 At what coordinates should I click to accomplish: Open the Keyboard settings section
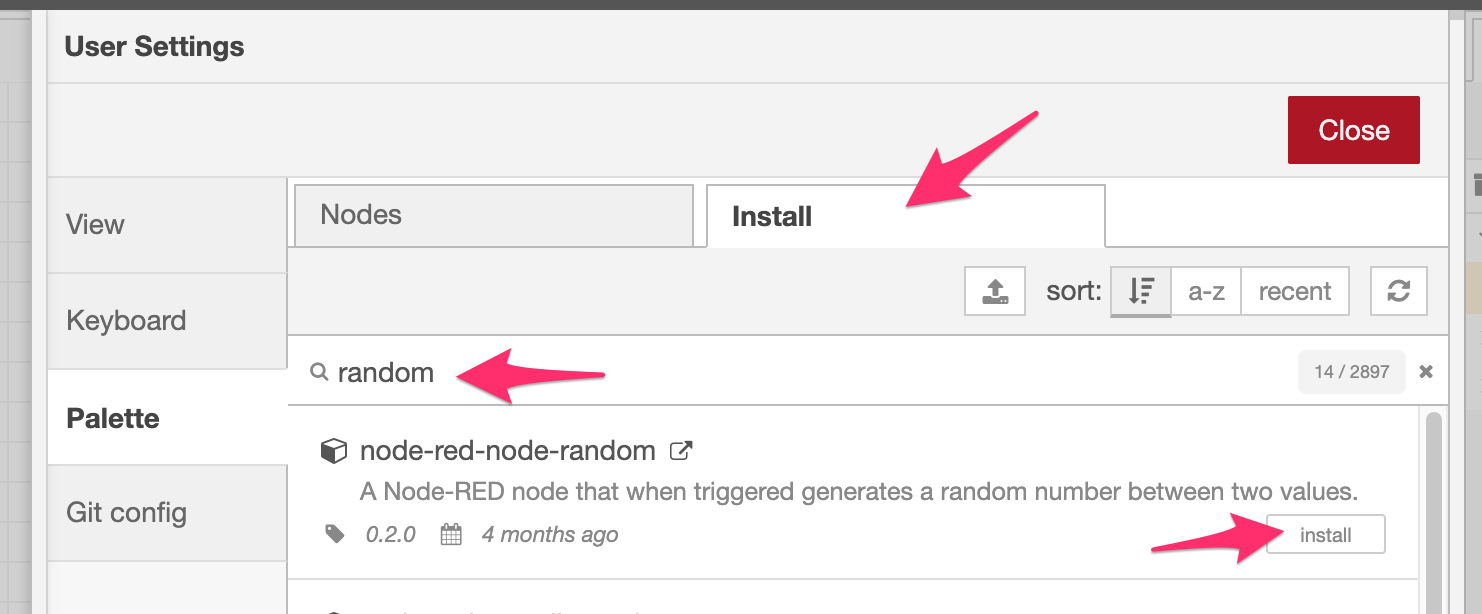point(167,321)
